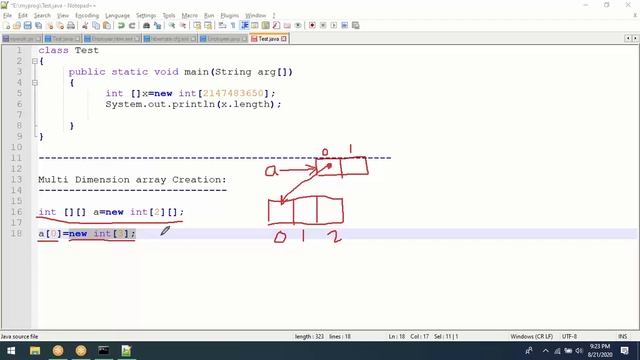Click the Save All toolbar icon
This screenshot has width=640, height=360.
point(38,25)
